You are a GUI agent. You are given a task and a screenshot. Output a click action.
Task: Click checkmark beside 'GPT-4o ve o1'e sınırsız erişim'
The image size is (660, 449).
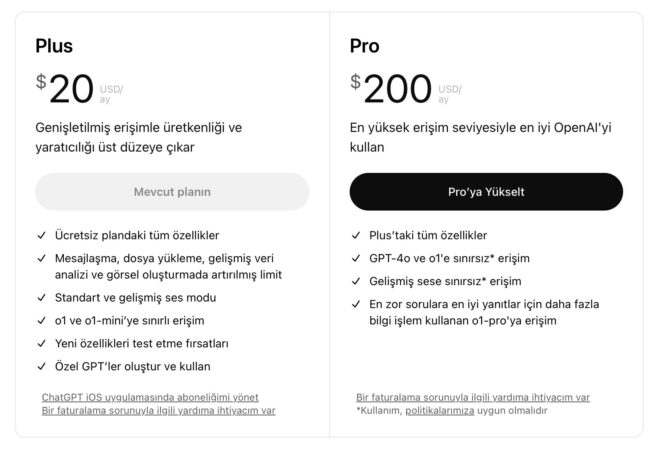tap(356, 258)
